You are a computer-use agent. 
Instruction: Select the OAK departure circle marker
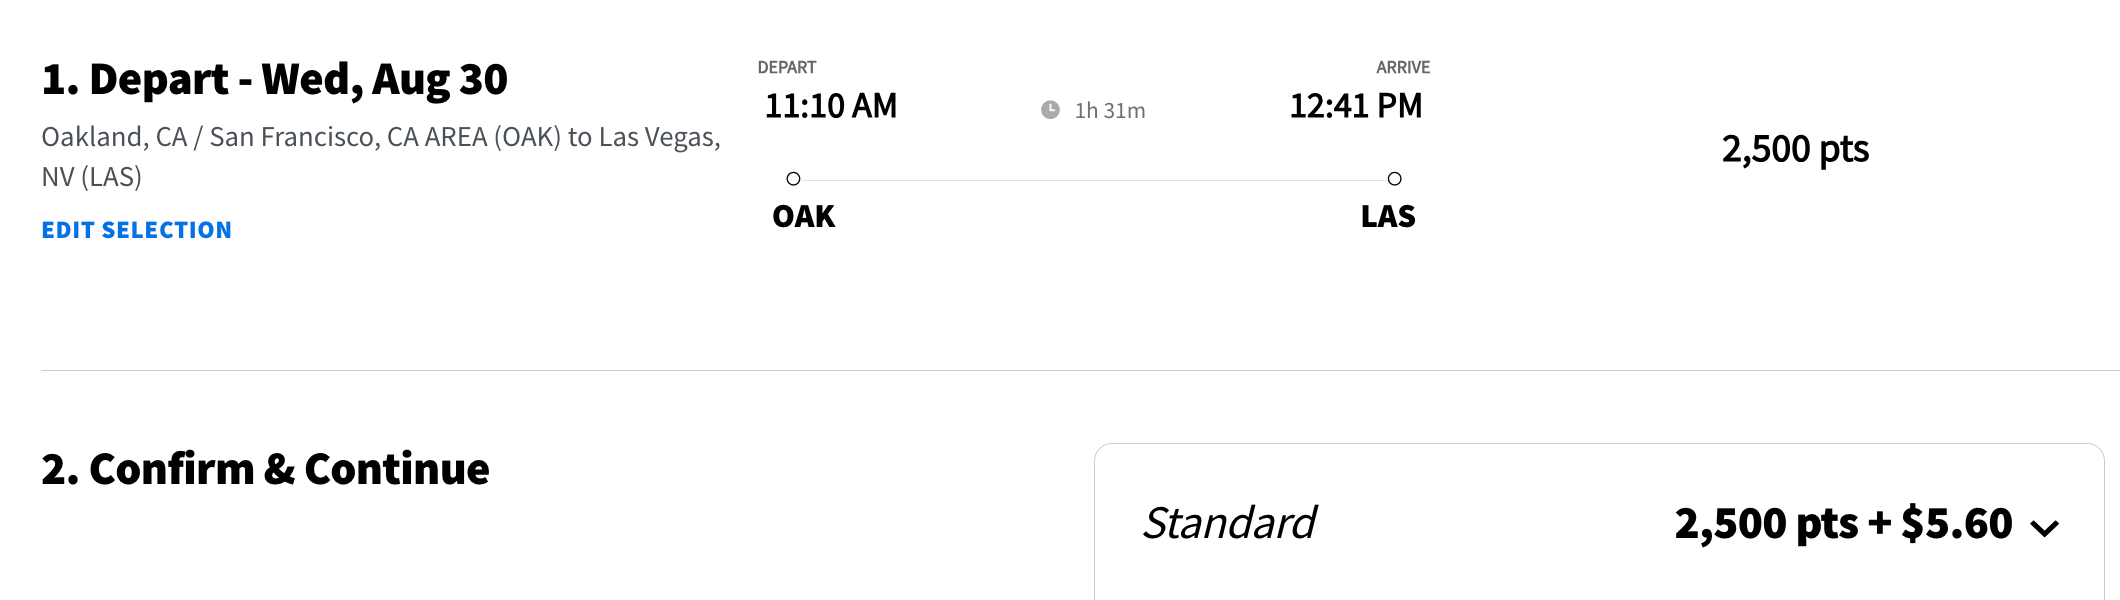tap(795, 178)
